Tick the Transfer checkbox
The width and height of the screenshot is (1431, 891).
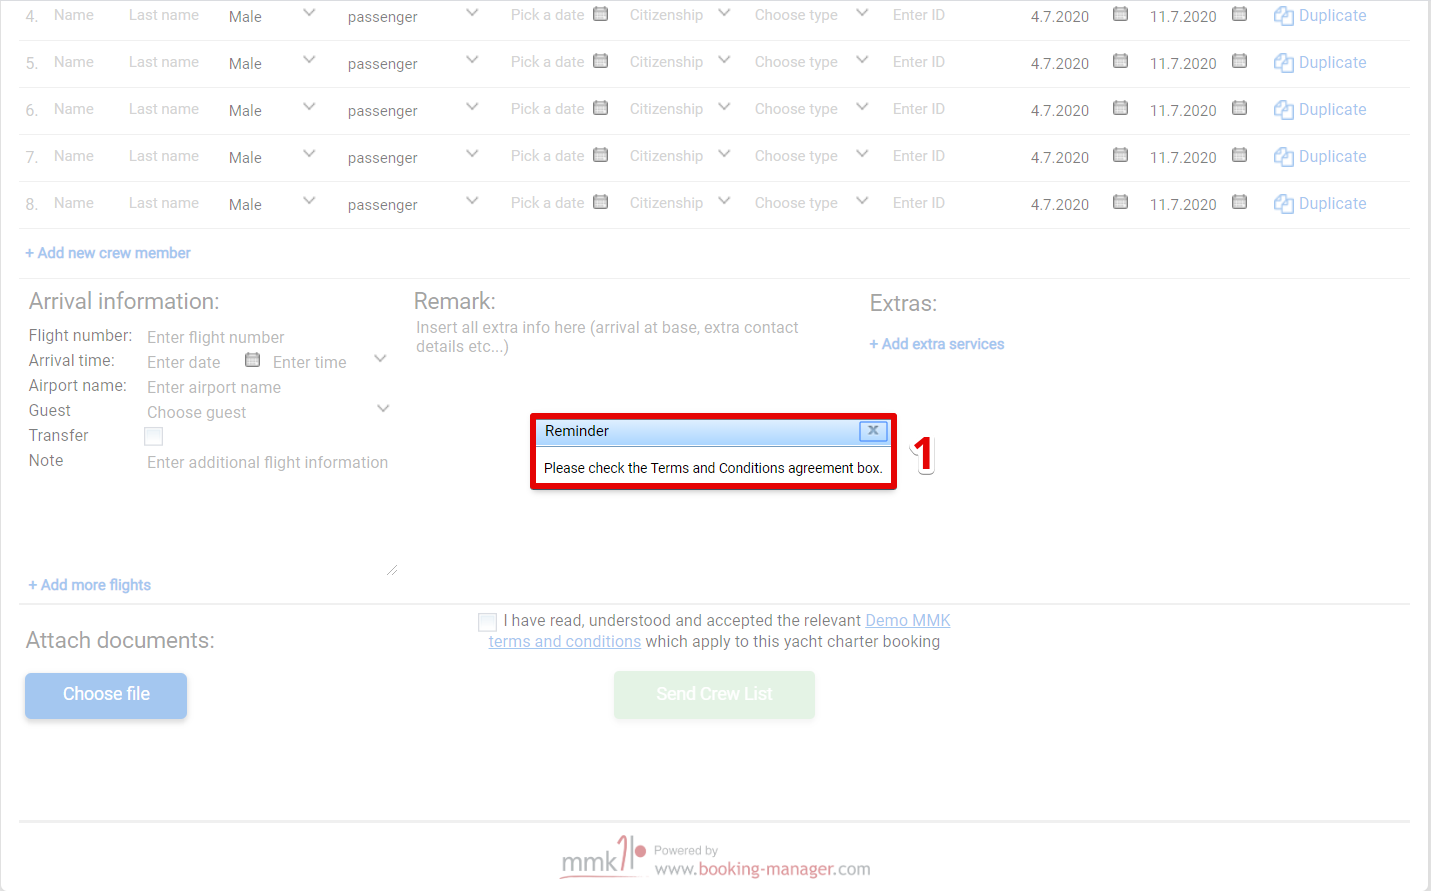153,436
